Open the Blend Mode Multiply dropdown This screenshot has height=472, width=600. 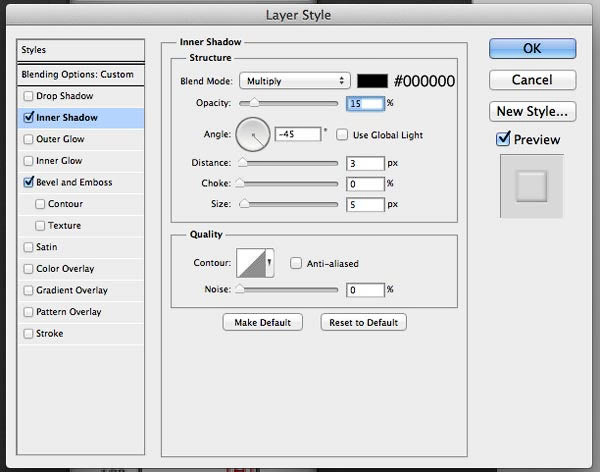295,81
